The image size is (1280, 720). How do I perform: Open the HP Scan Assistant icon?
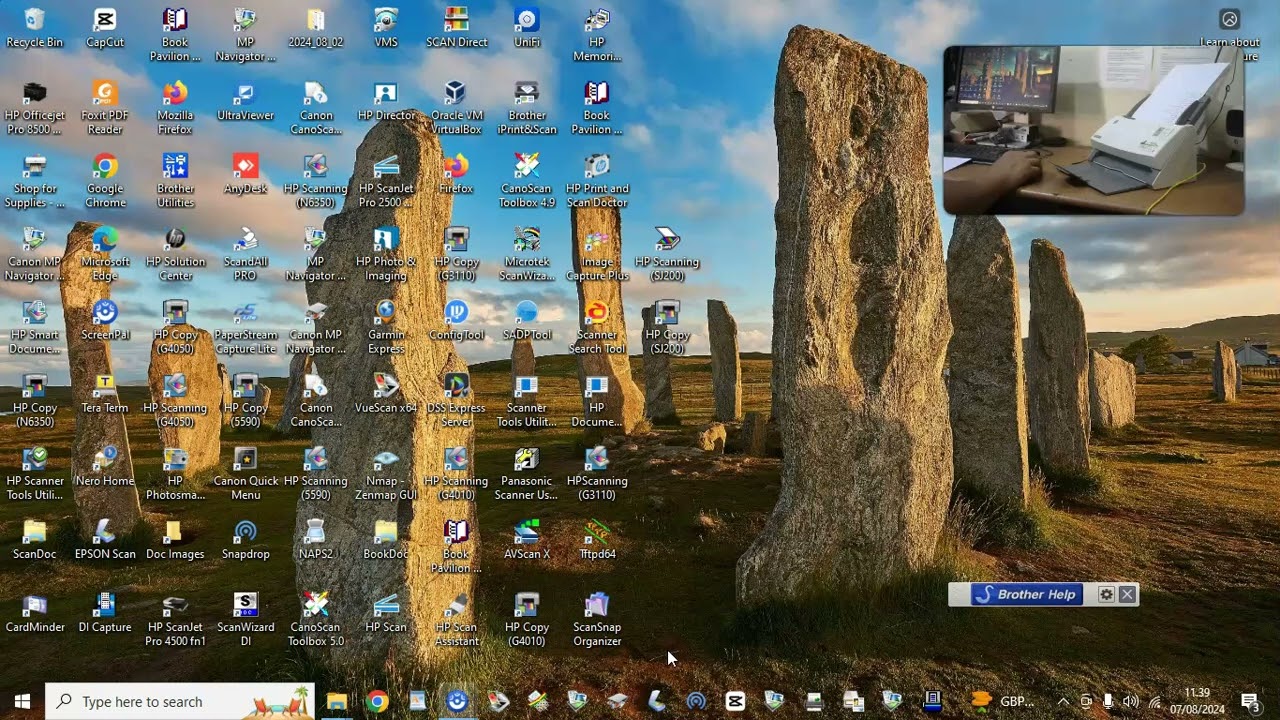(457, 619)
